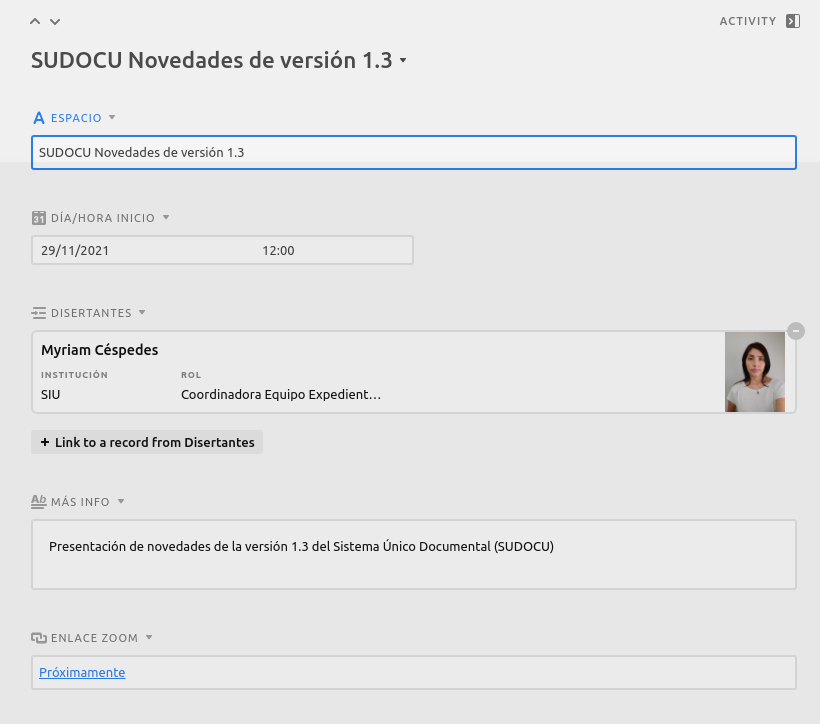Image resolution: width=820 pixels, height=724 pixels.
Task: Click the ACTIVITY label
Action: coord(748,21)
